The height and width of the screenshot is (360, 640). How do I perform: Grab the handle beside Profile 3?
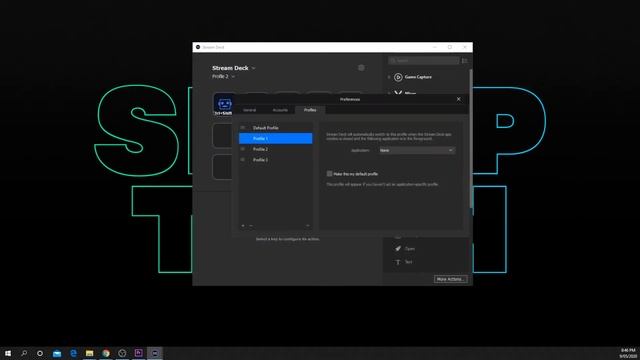(243, 160)
